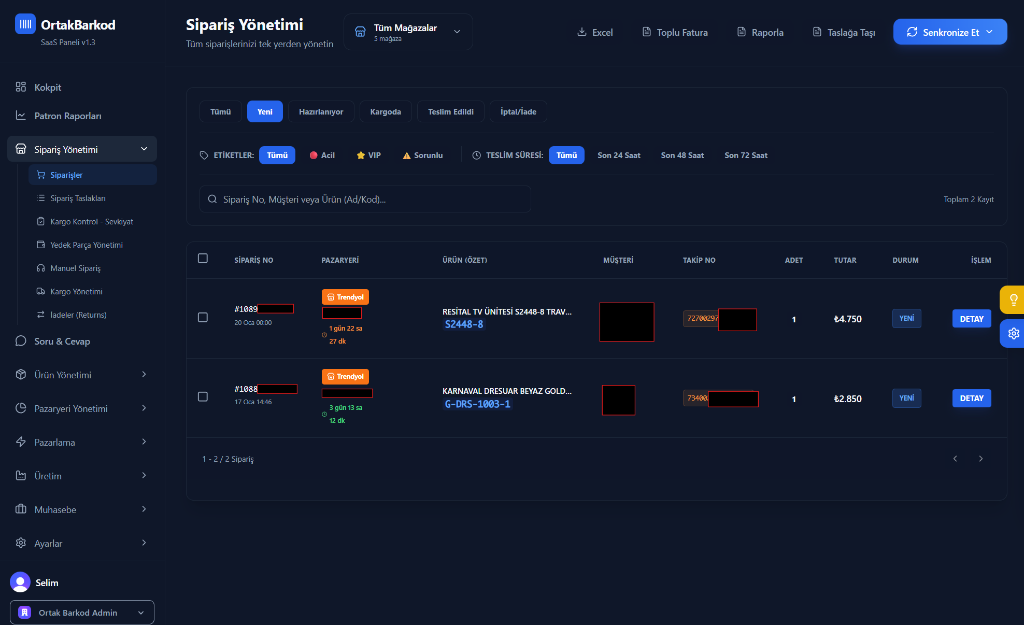Image resolution: width=1024 pixels, height=625 pixels.
Task: Click the Patron Raporları chart icon
Action: pyautogui.click(x=21, y=116)
